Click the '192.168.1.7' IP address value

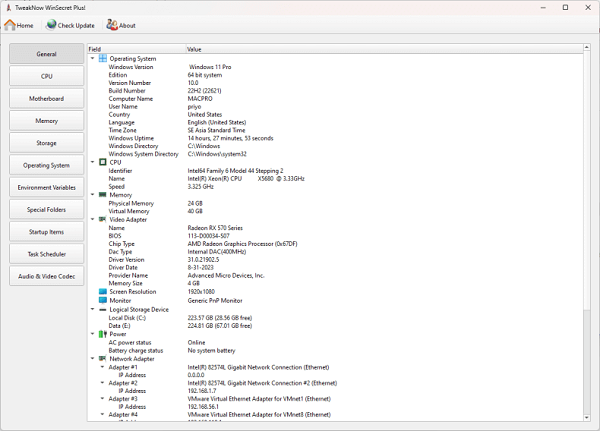[202, 390]
